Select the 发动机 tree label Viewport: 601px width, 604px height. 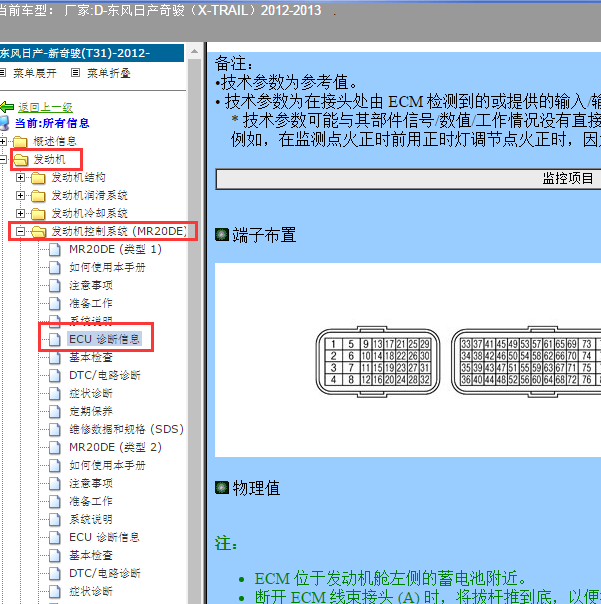click(x=49, y=159)
